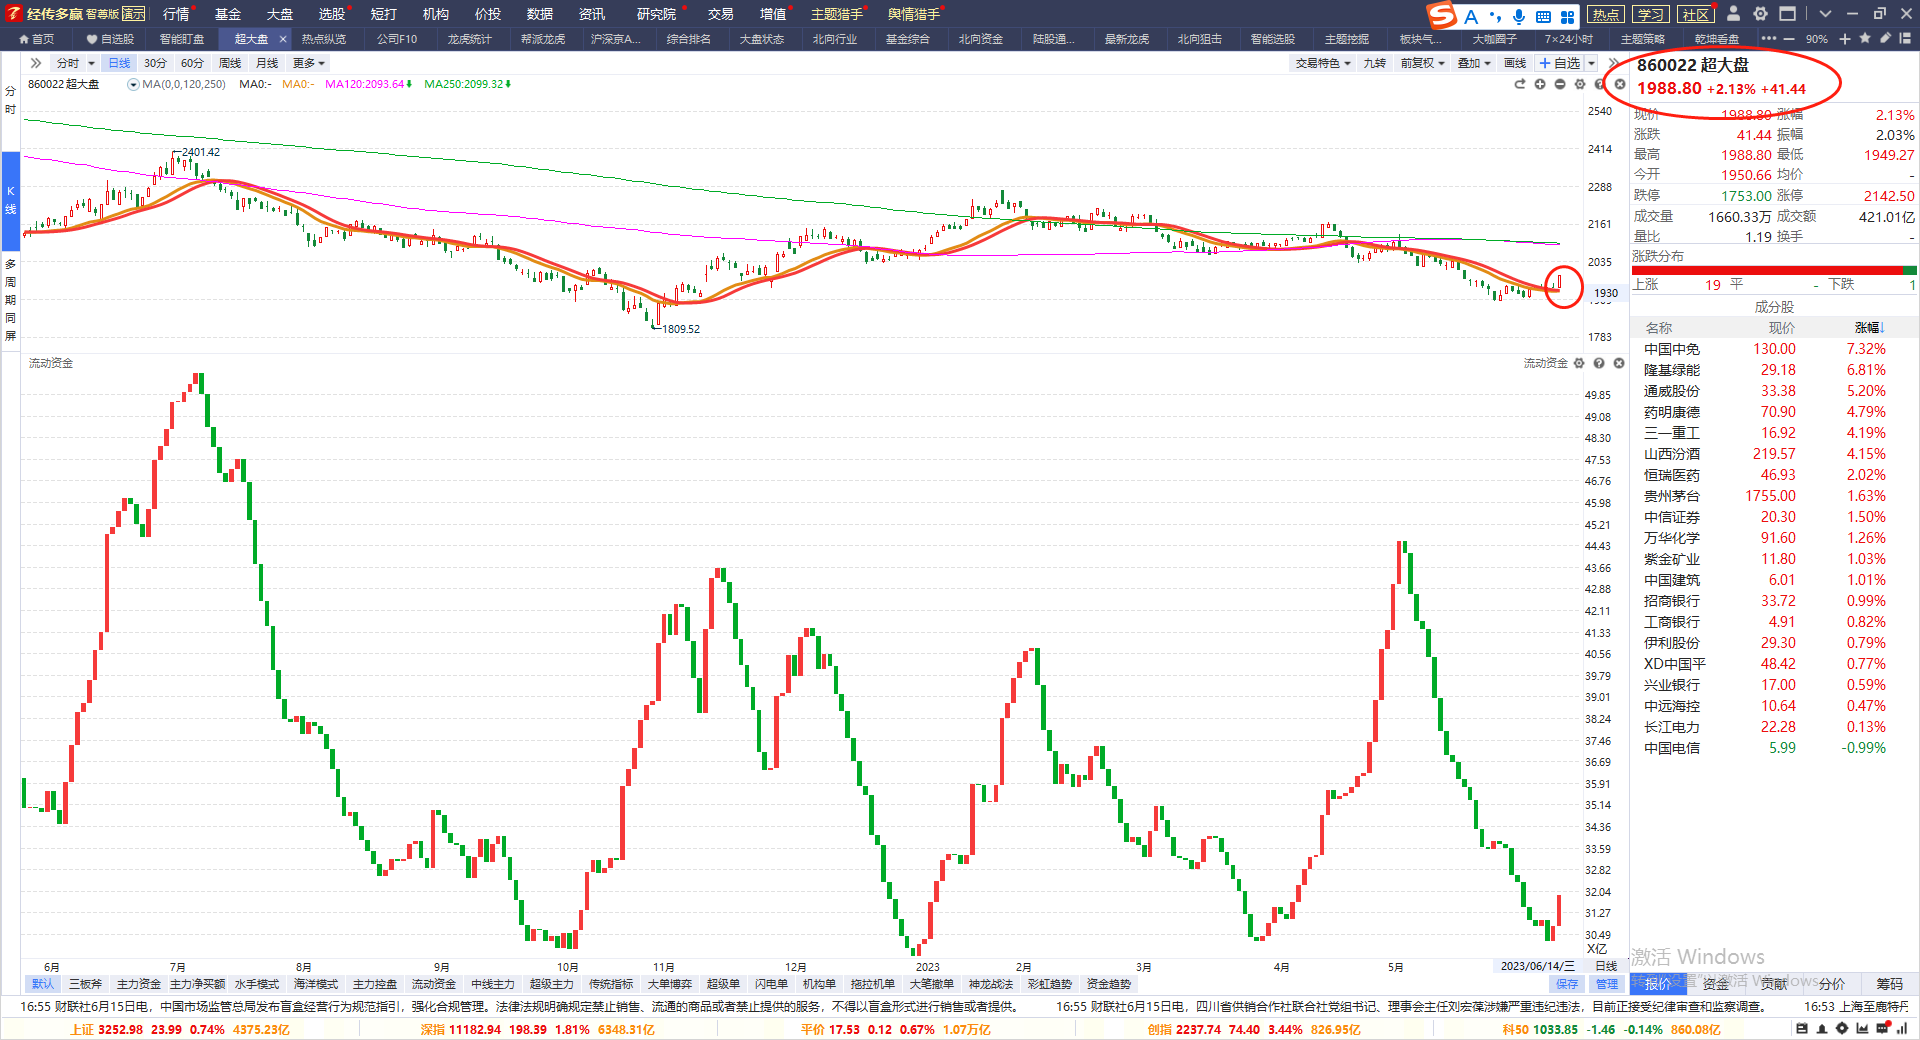
Task: Switch to 月线 monthly period
Action: 267,63
